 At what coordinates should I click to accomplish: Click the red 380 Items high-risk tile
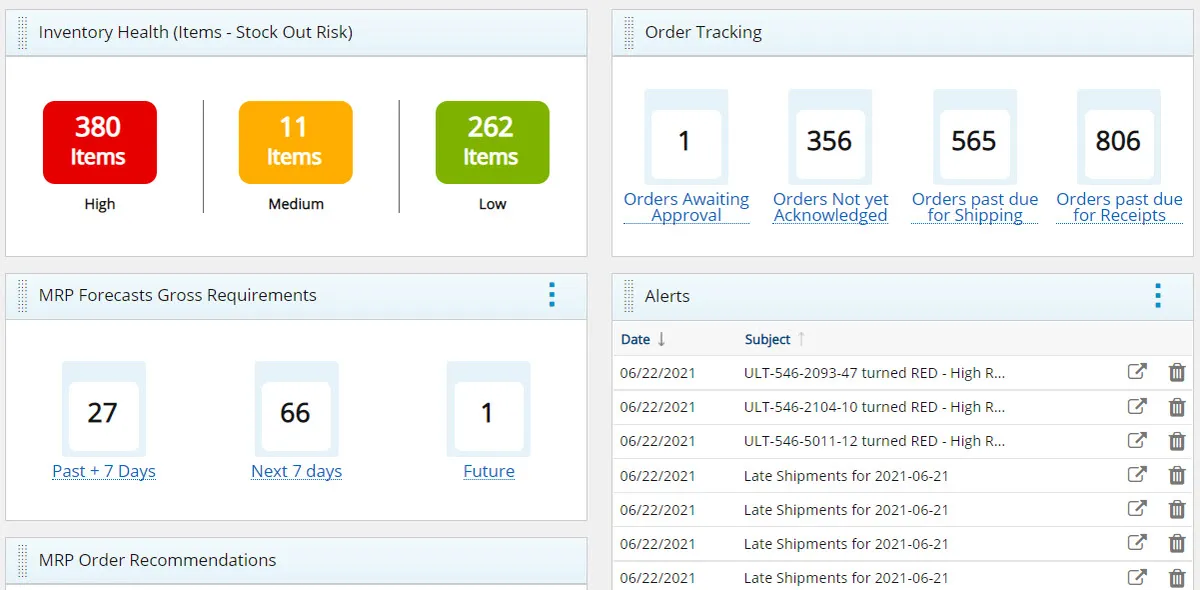[100, 142]
